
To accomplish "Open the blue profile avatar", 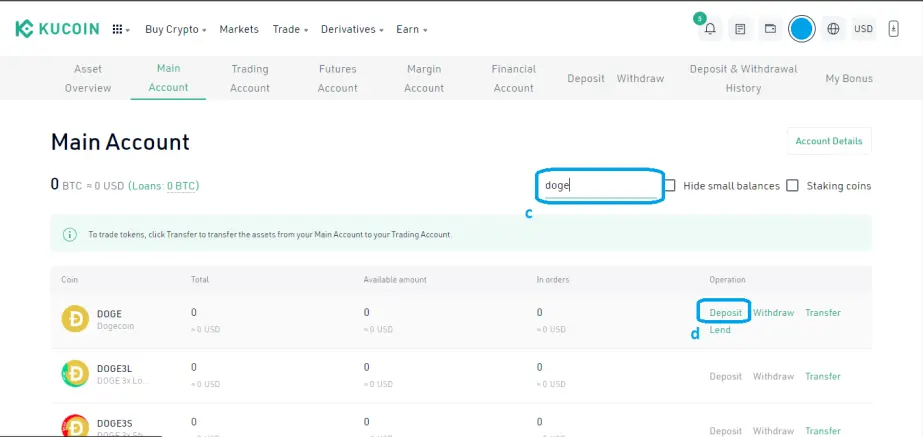I will (x=801, y=29).
